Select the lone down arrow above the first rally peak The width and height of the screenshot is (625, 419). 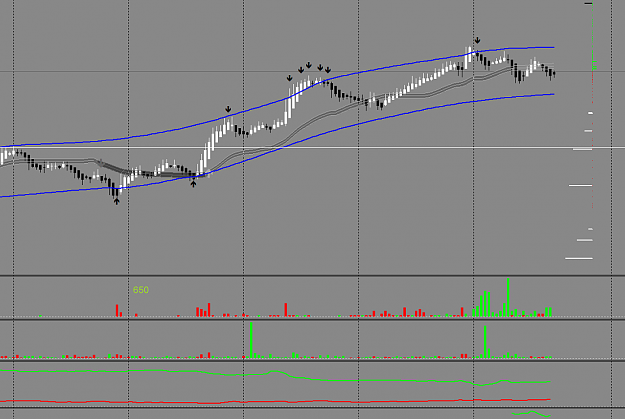click(x=228, y=109)
